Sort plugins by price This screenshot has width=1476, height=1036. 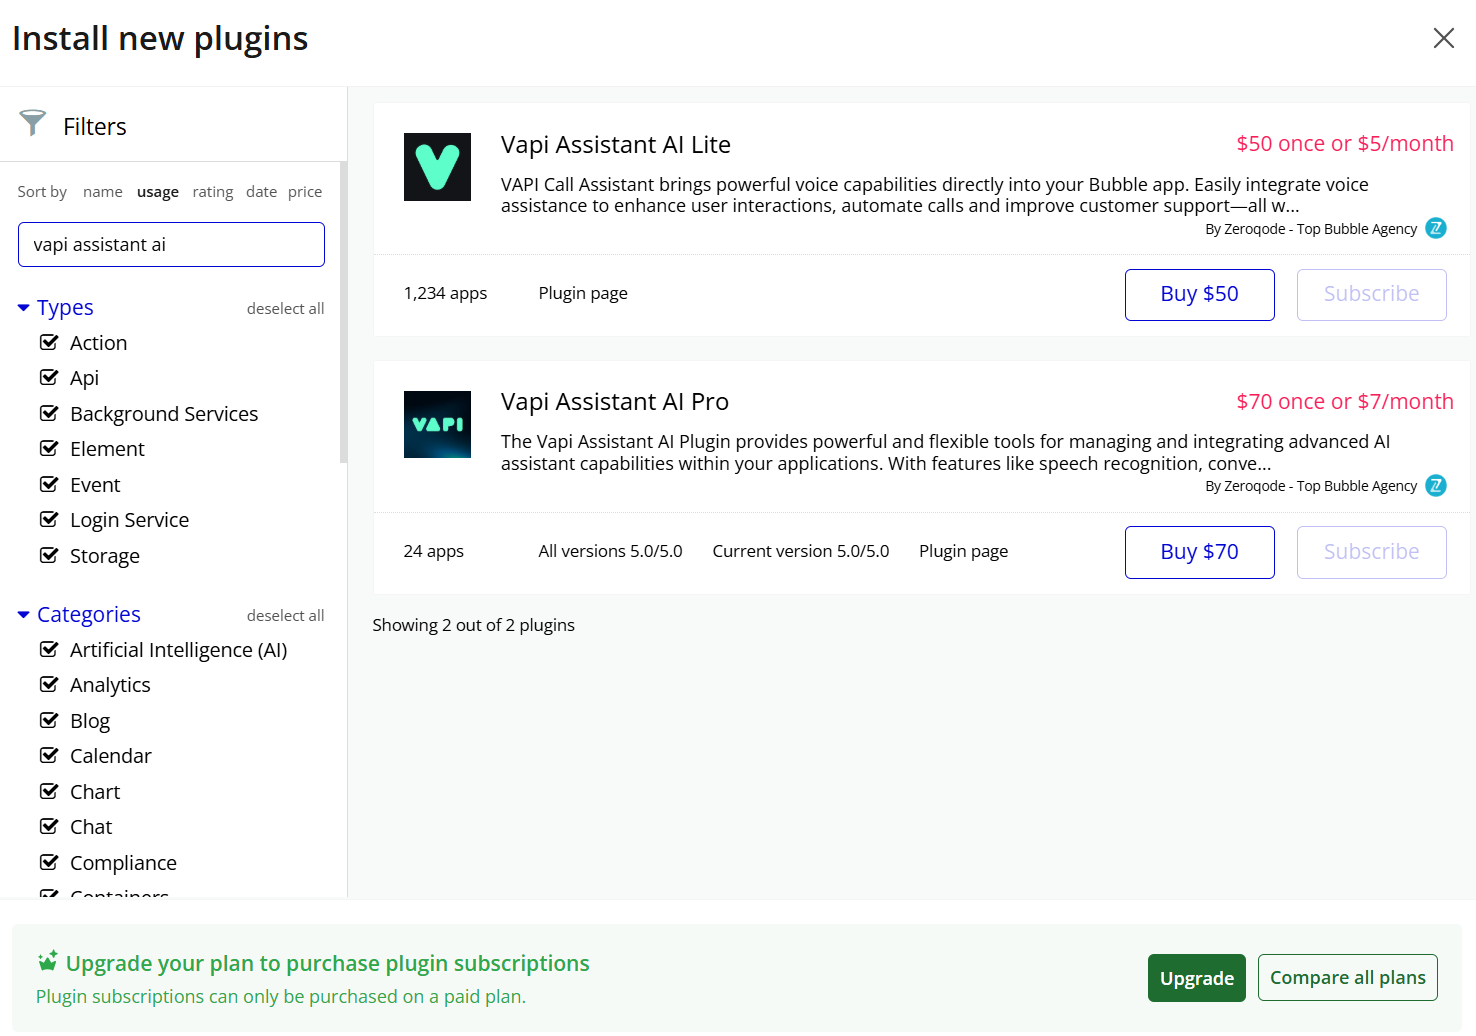[x=305, y=192]
